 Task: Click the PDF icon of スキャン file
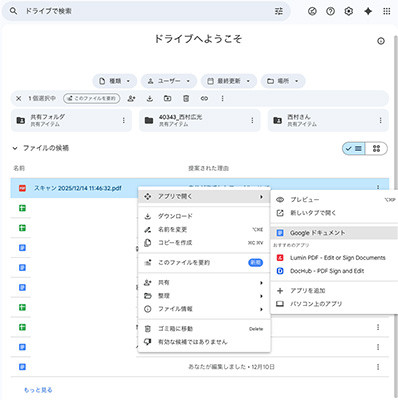point(22,188)
